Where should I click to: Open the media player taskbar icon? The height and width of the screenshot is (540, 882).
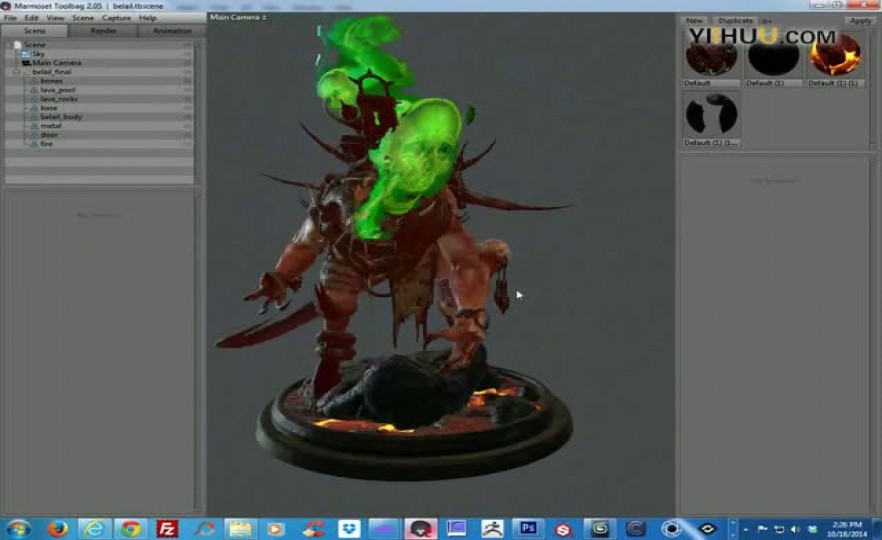pos(276,529)
